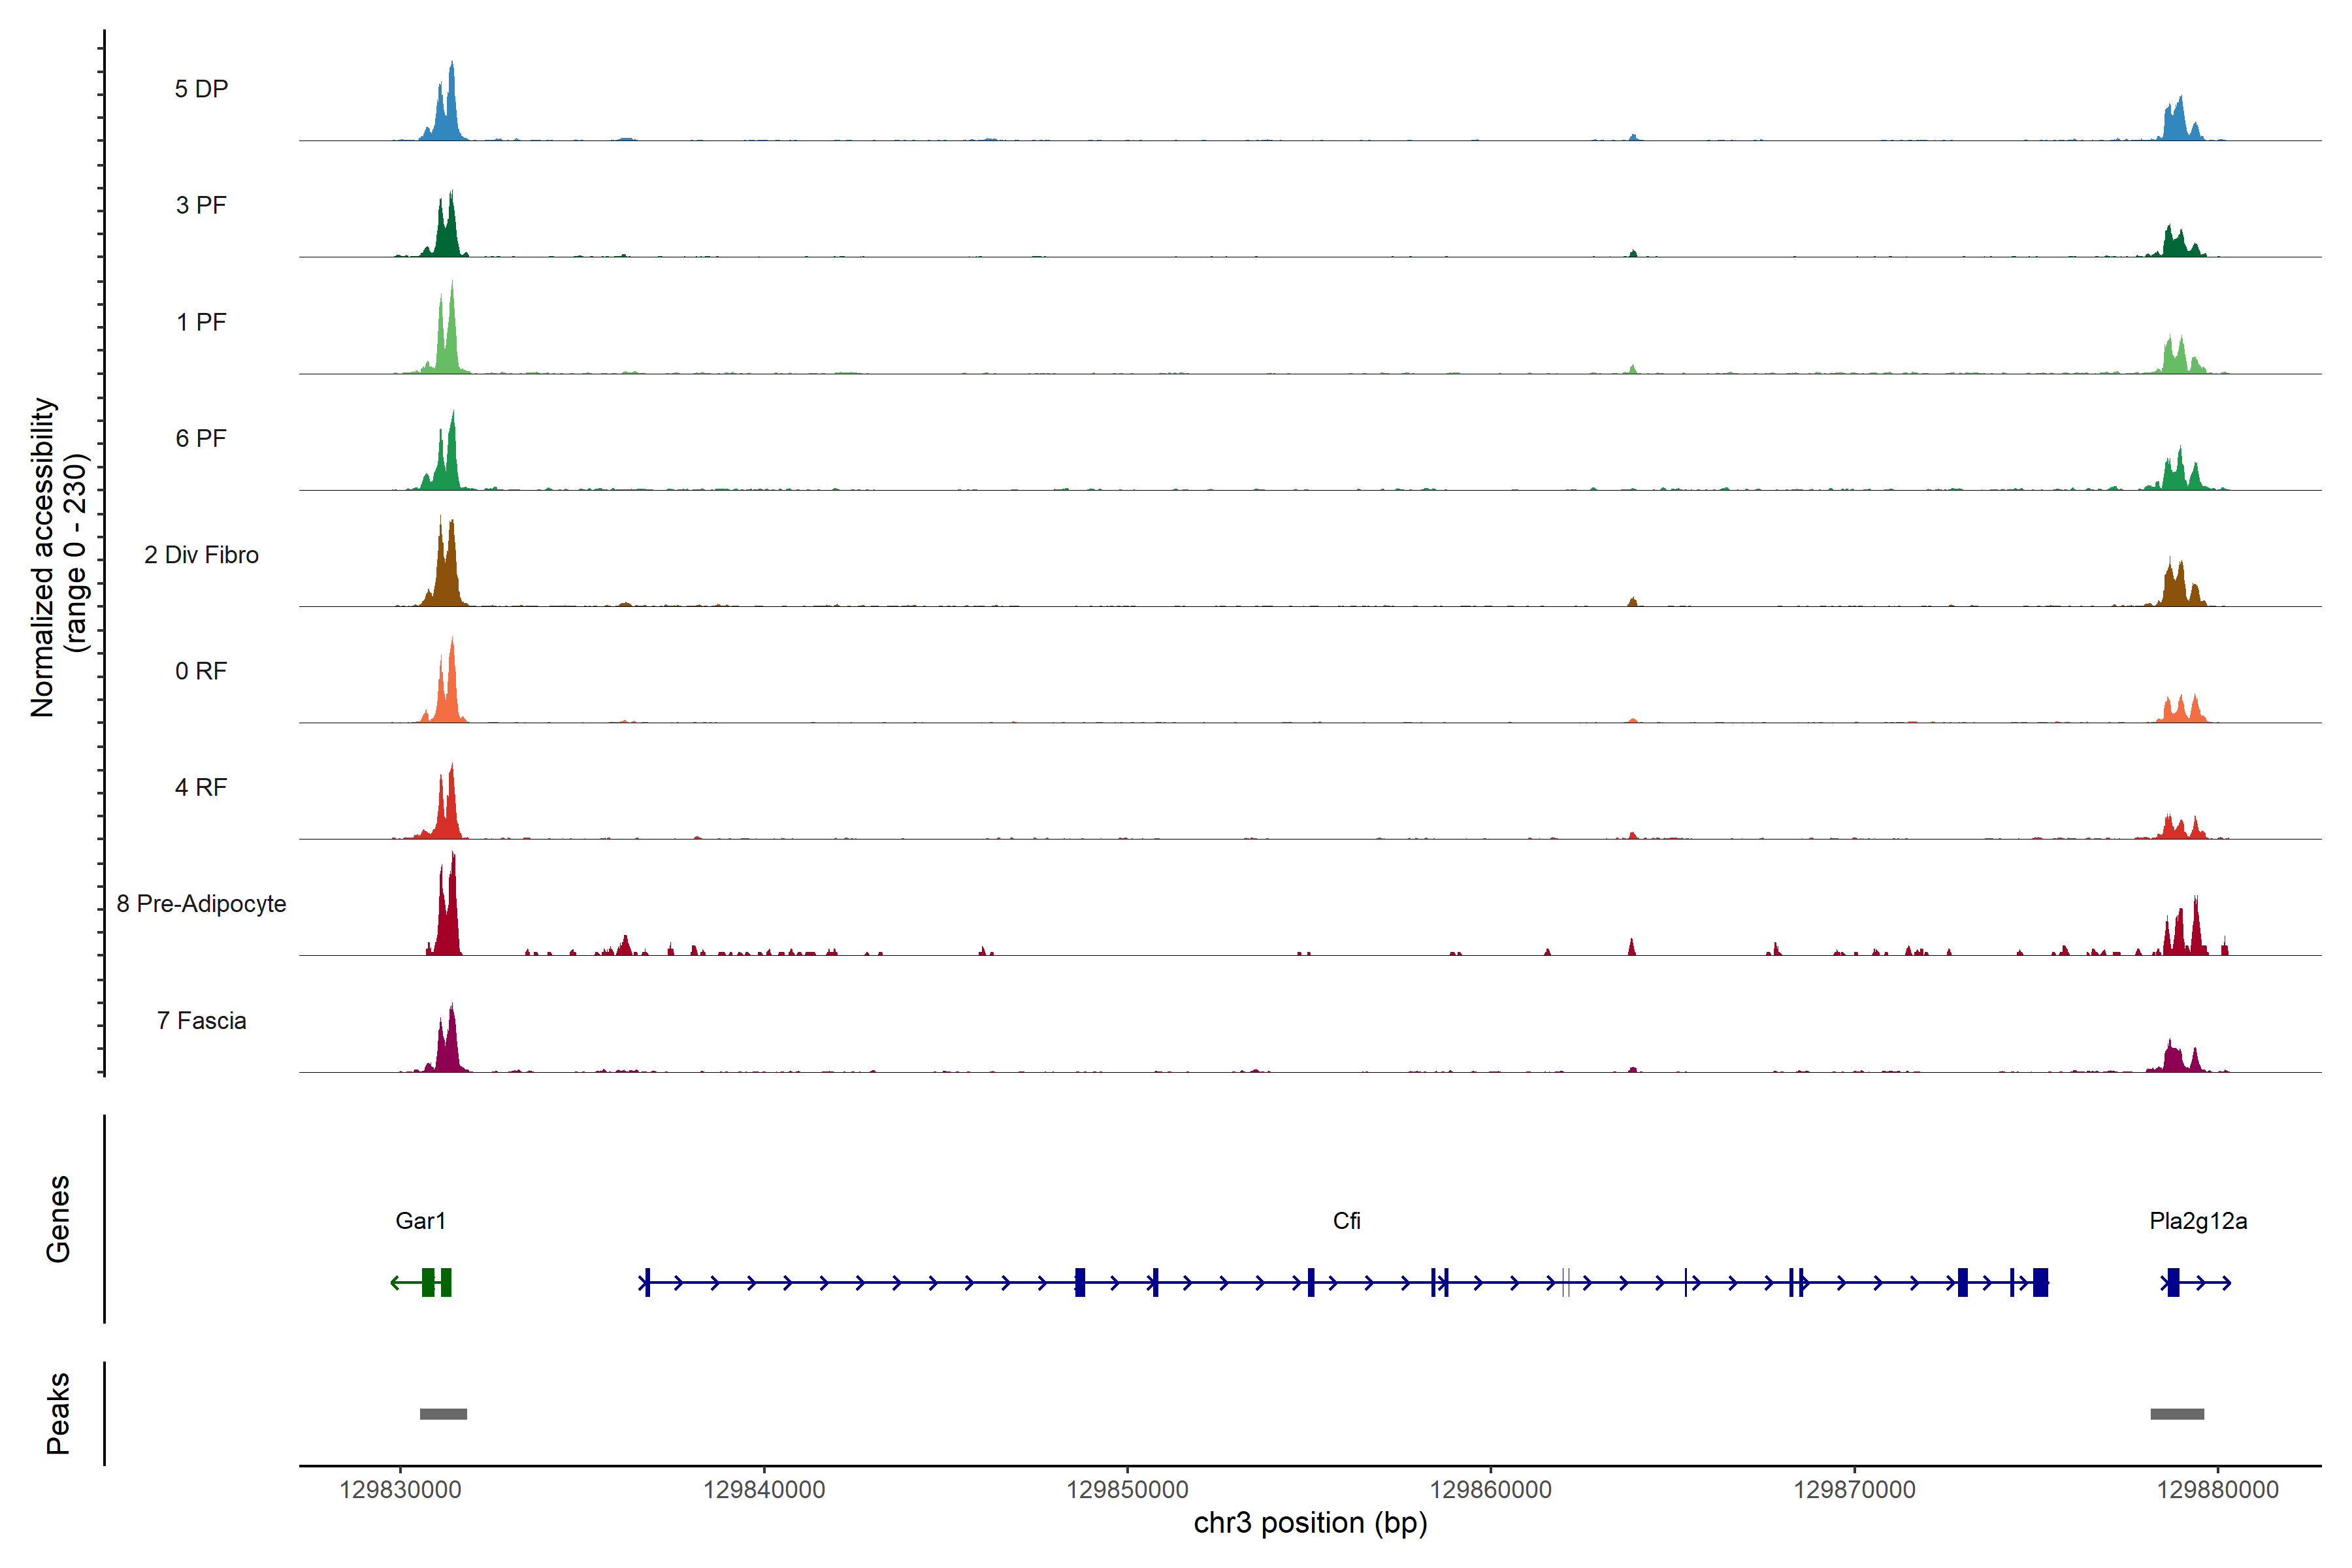Click the gray peak bar under Gar1
This screenshot has width=2352, height=1568.
point(443,1414)
